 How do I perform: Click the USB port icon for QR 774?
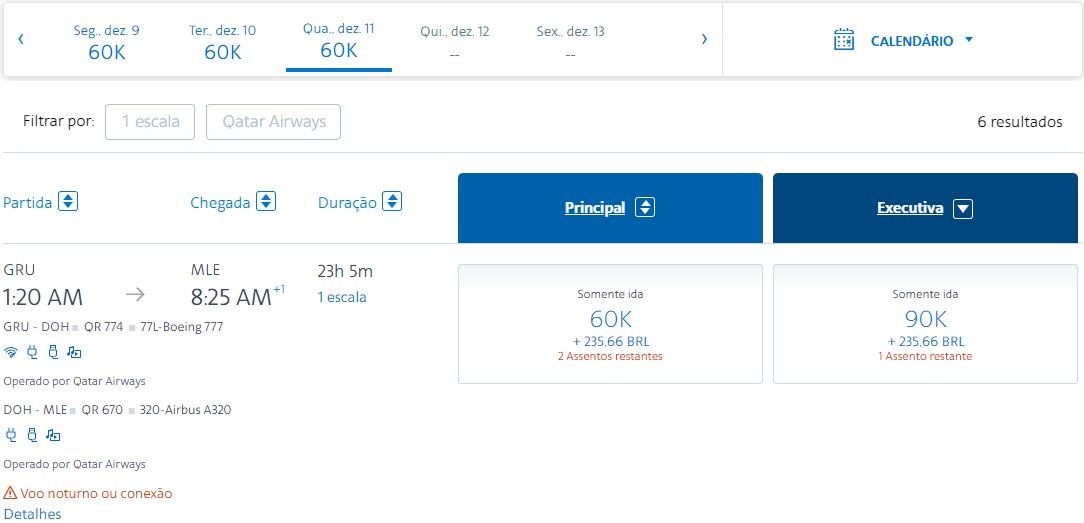(x=52, y=352)
